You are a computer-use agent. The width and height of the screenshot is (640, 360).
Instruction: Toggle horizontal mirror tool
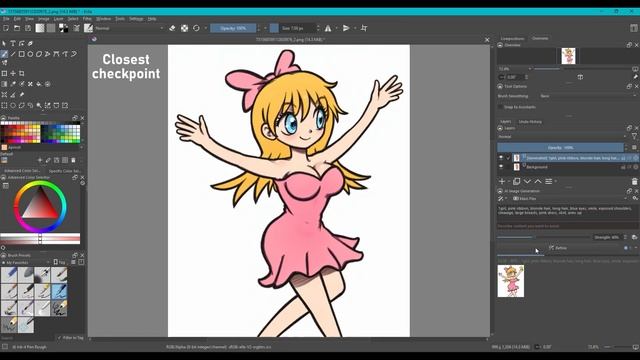click(x=328, y=28)
